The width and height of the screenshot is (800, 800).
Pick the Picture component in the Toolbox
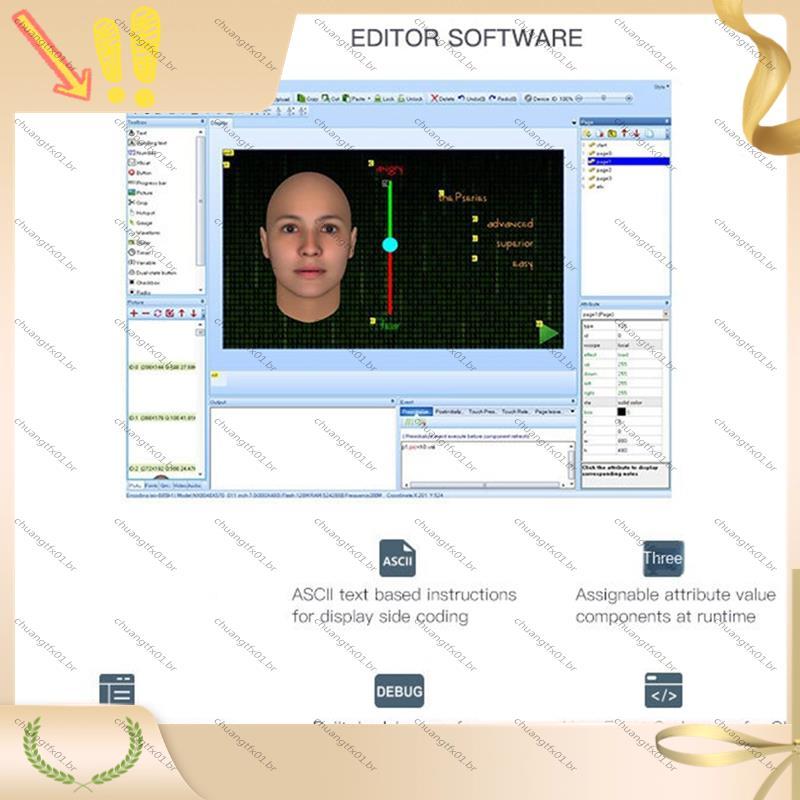pos(140,192)
